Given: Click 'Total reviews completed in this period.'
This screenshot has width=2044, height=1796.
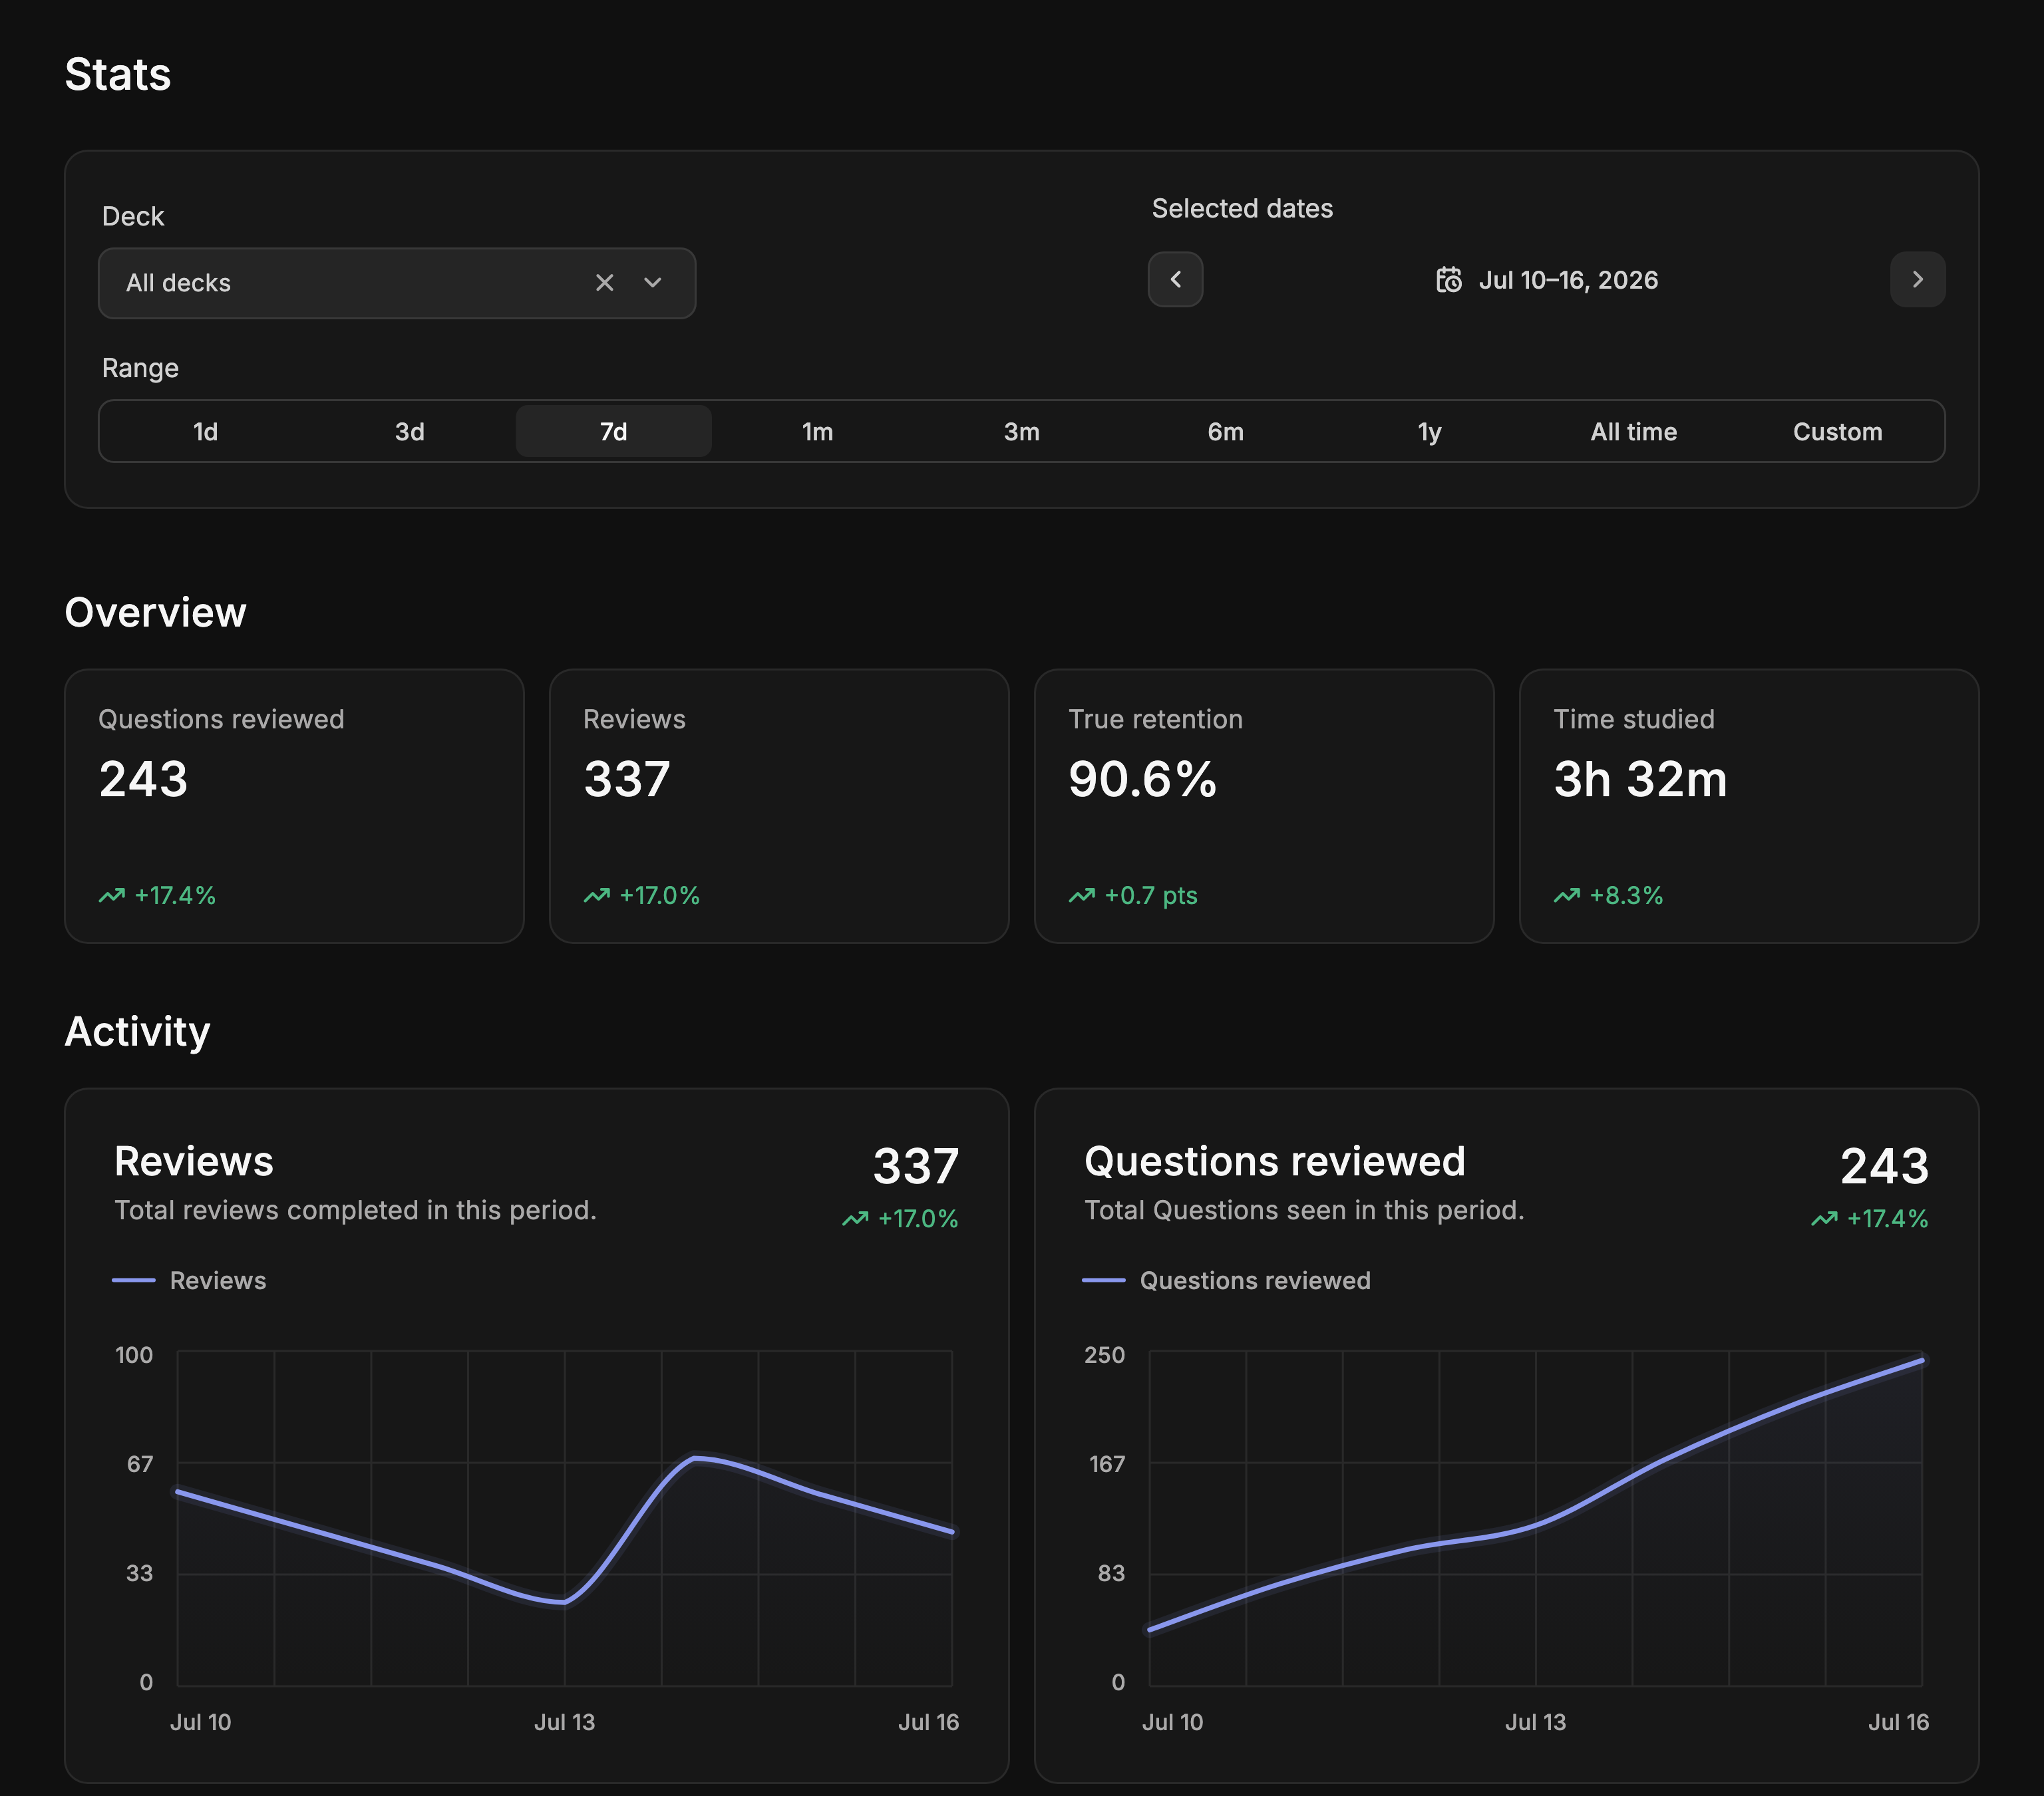Looking at the screenshot, I should click(x=355, y=1210).
